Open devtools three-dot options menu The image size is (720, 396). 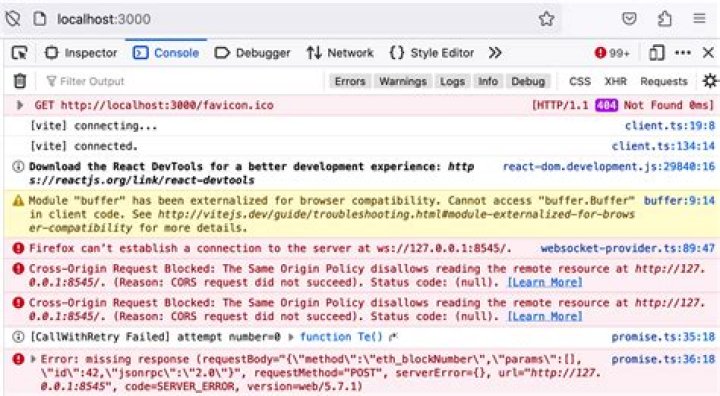click(683, 53)
